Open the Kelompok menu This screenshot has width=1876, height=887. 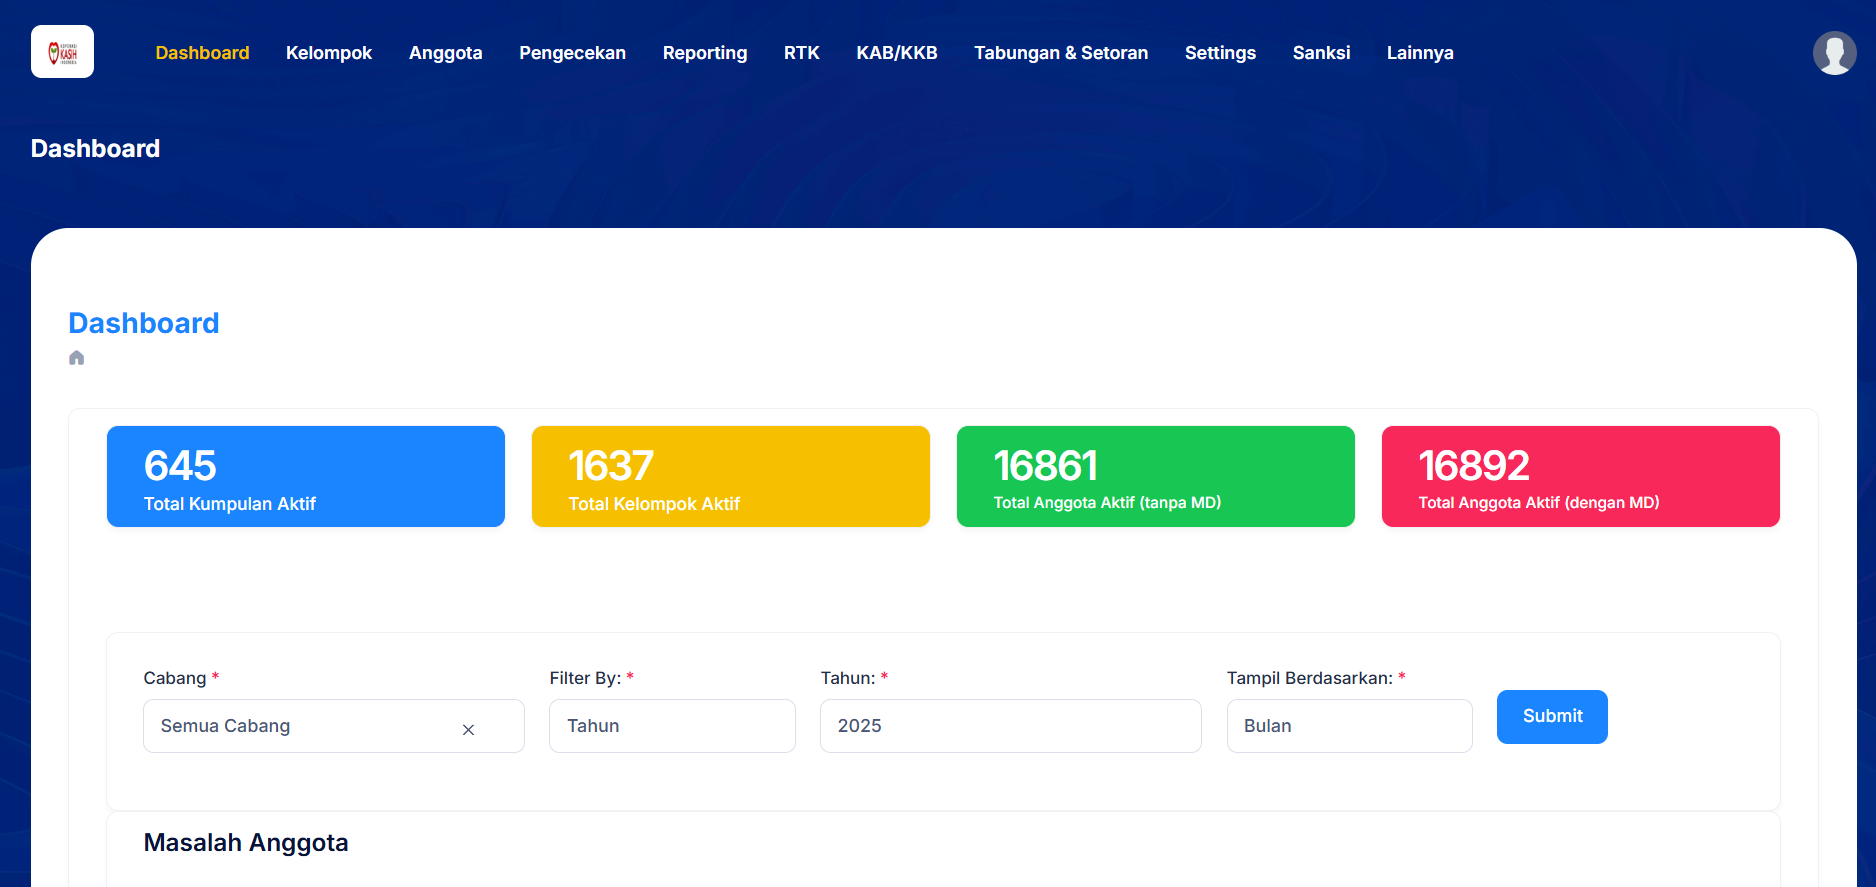click(x=329, y=53)
